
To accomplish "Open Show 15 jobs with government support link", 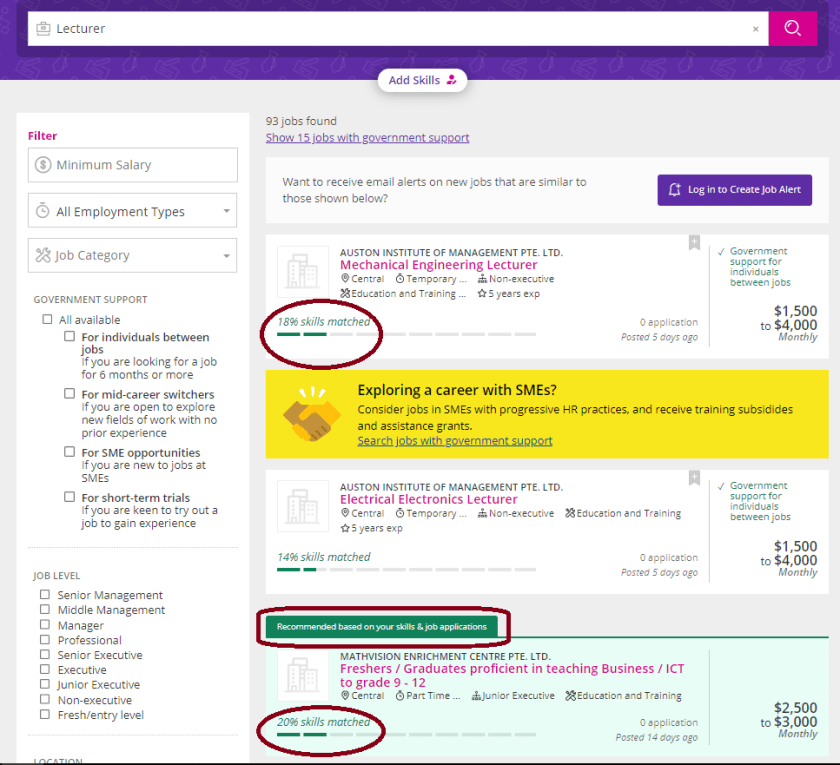I will (x=367, y=138).
